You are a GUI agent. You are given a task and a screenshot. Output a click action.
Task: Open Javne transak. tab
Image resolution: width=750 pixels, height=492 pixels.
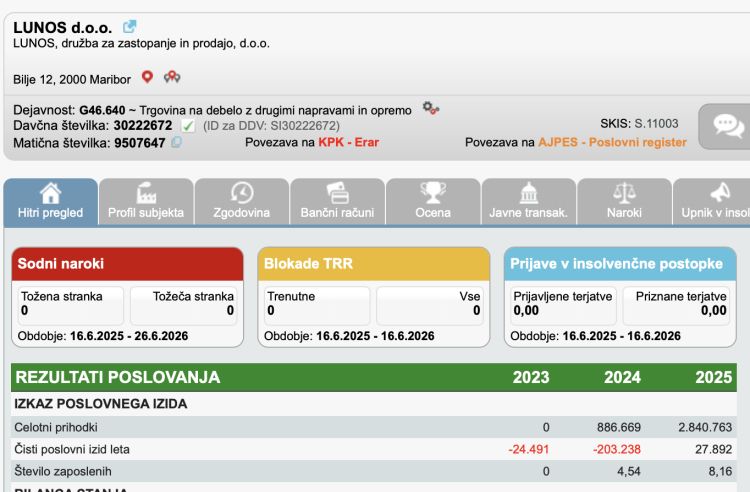click(x=529, y=201)
